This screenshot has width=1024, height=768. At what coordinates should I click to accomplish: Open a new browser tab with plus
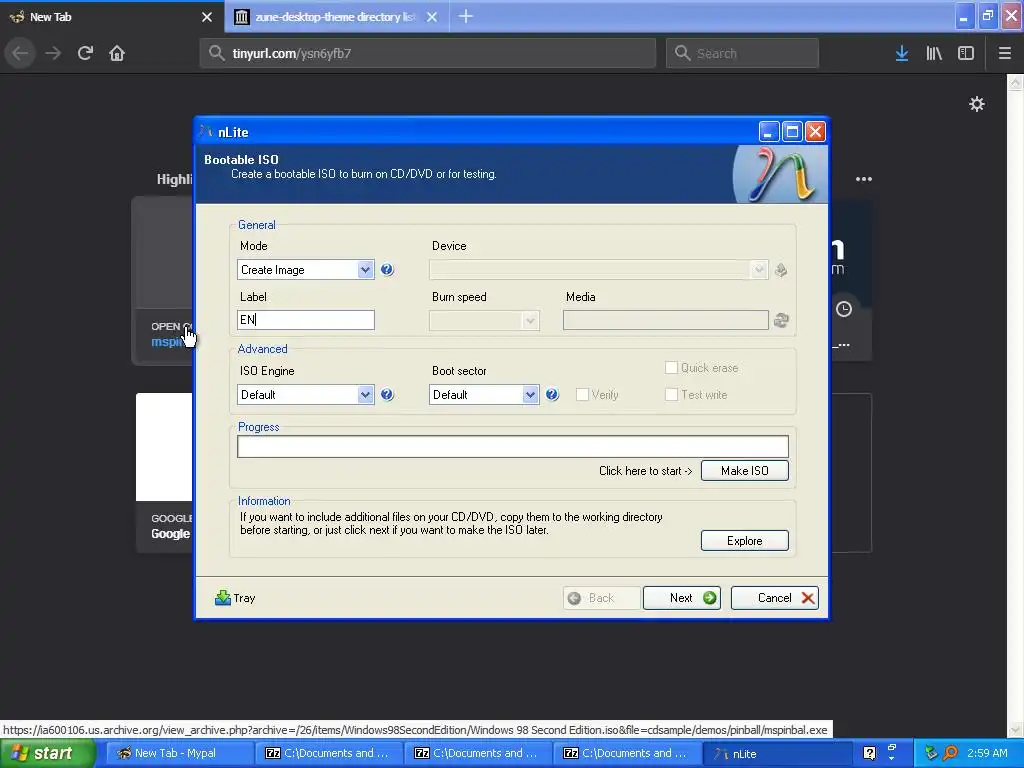click(466, 16)
